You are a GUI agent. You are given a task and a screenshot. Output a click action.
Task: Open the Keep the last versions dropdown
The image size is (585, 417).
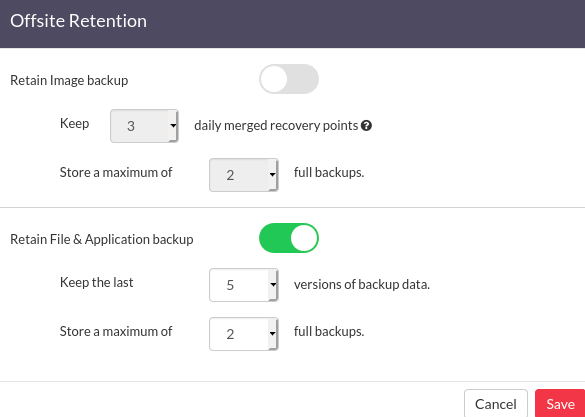click(244, 285)
